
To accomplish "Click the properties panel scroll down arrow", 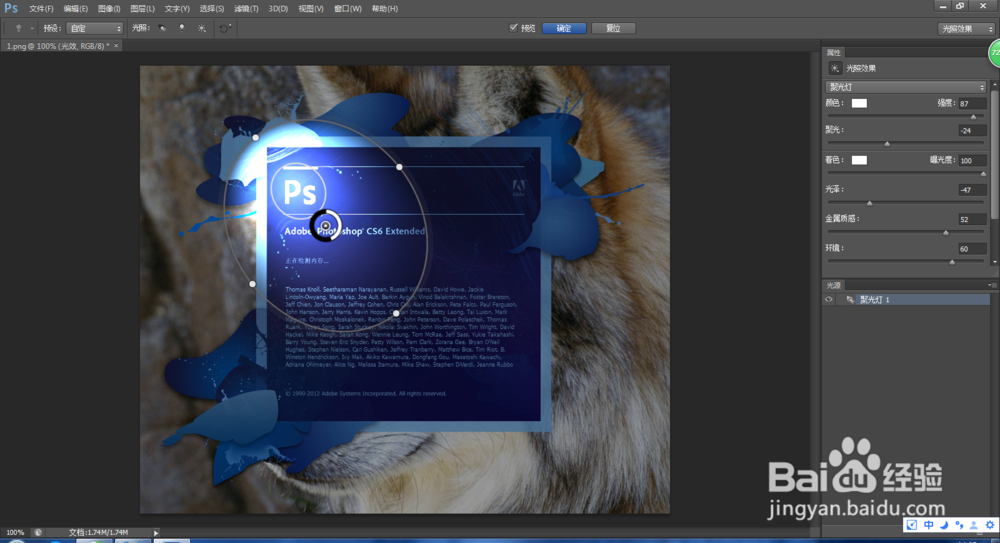I will pyautogui.click(x=994, y=262).
